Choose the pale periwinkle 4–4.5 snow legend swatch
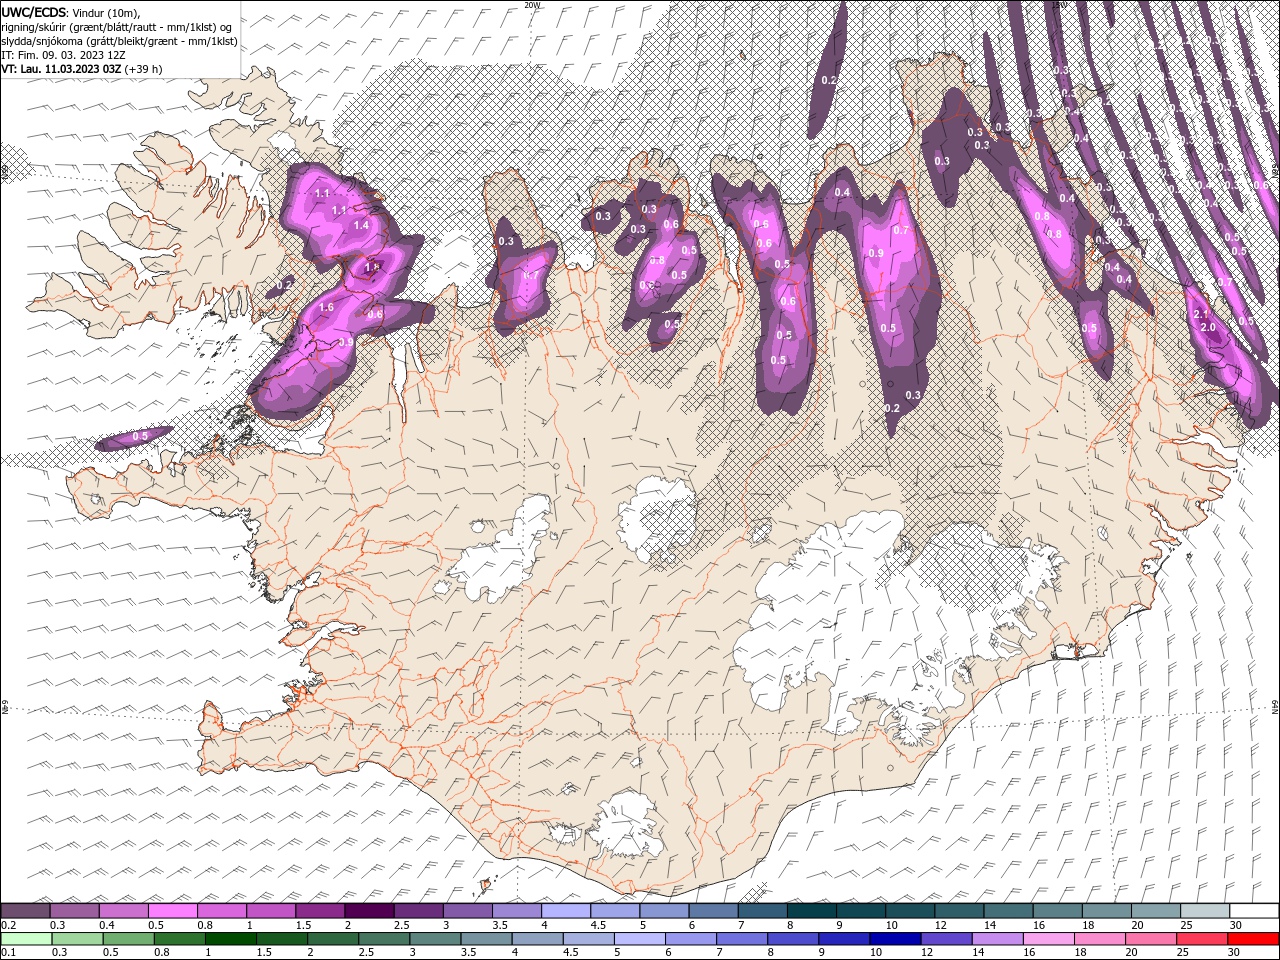The height and width of the screenshot is (960, 1280). coord(566,911)
